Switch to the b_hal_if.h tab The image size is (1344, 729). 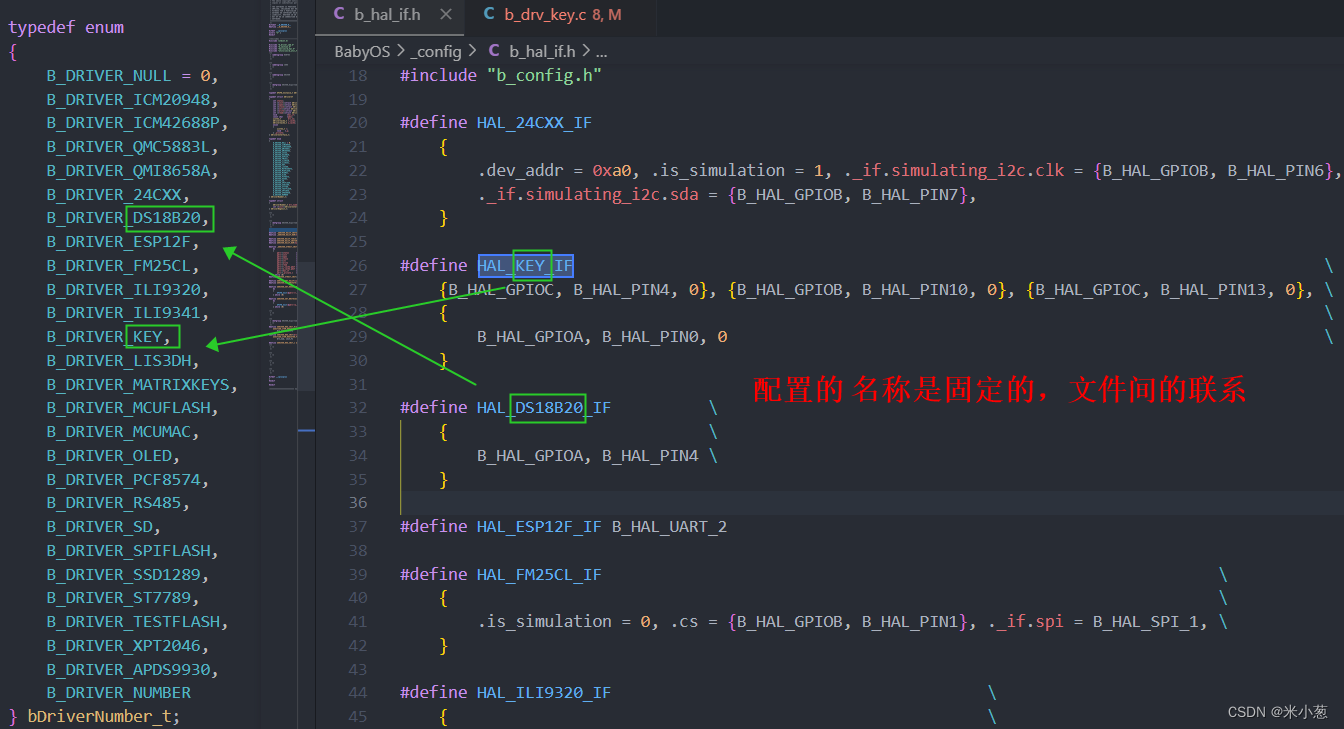tap(387, 14)
